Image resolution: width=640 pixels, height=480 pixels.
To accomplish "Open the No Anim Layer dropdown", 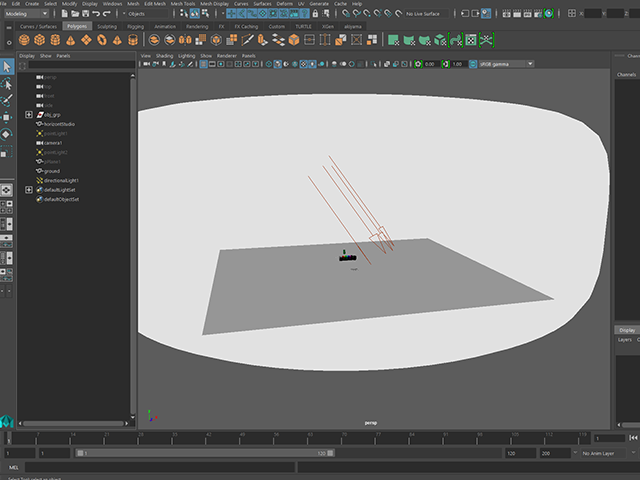I will click(608, 453).
